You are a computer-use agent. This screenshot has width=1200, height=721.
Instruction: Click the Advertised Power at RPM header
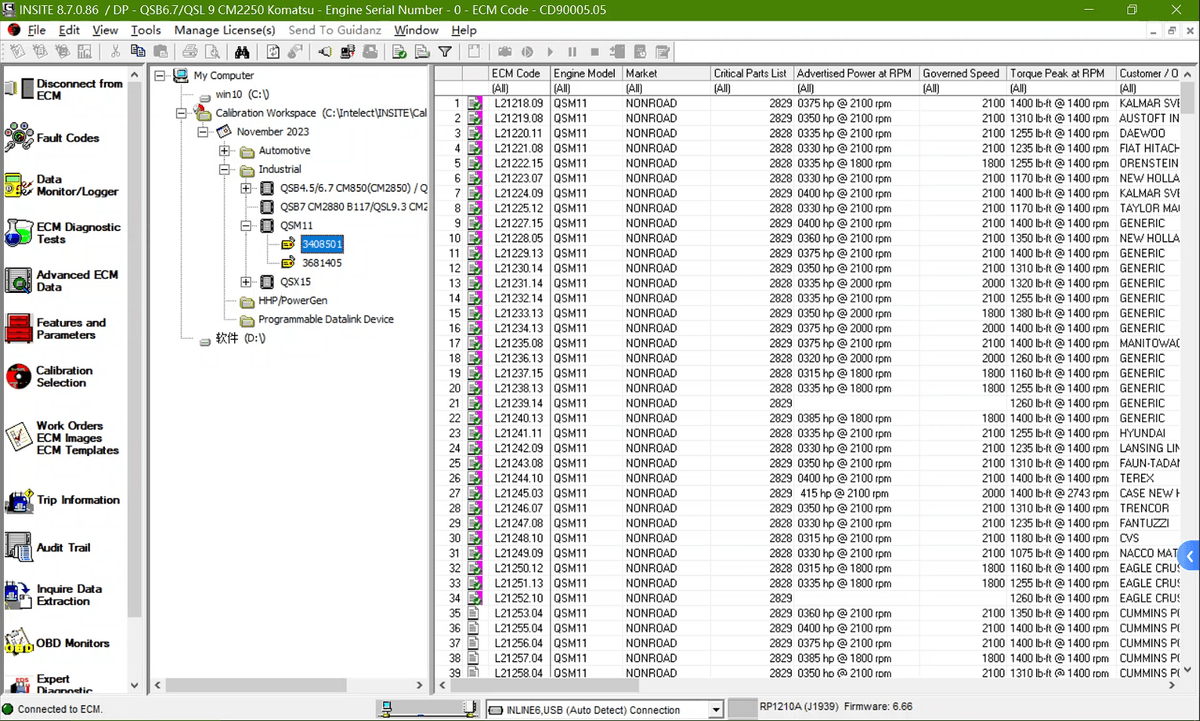(855, 73)
